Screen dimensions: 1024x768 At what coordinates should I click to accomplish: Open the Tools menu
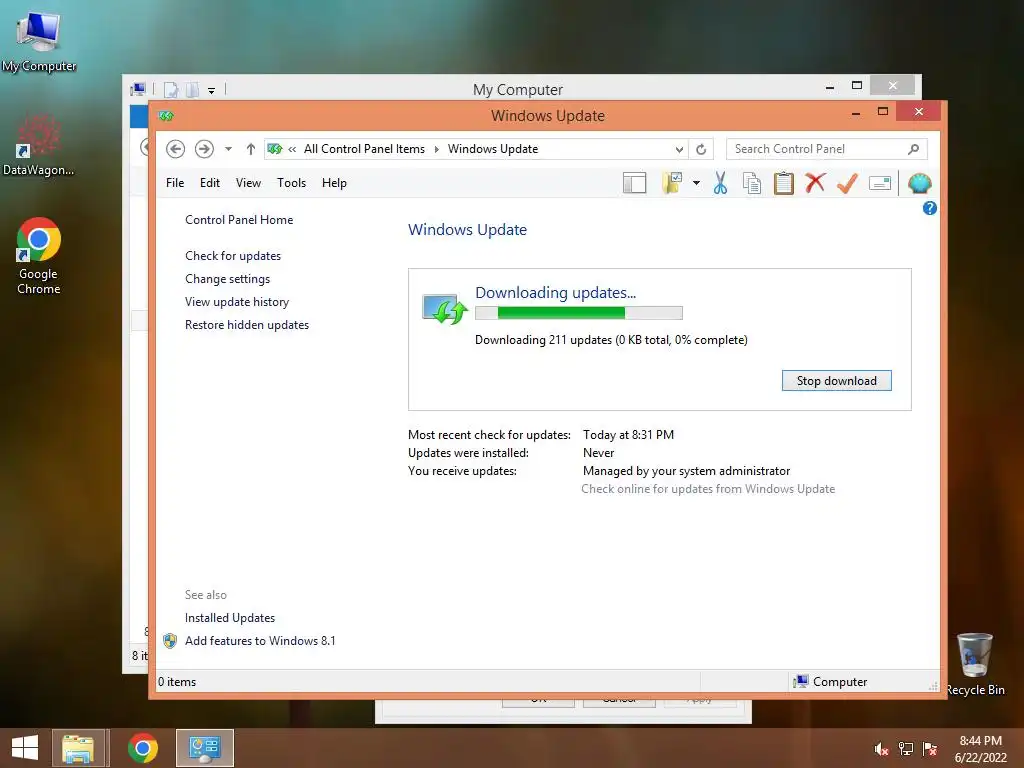(291, 183)
